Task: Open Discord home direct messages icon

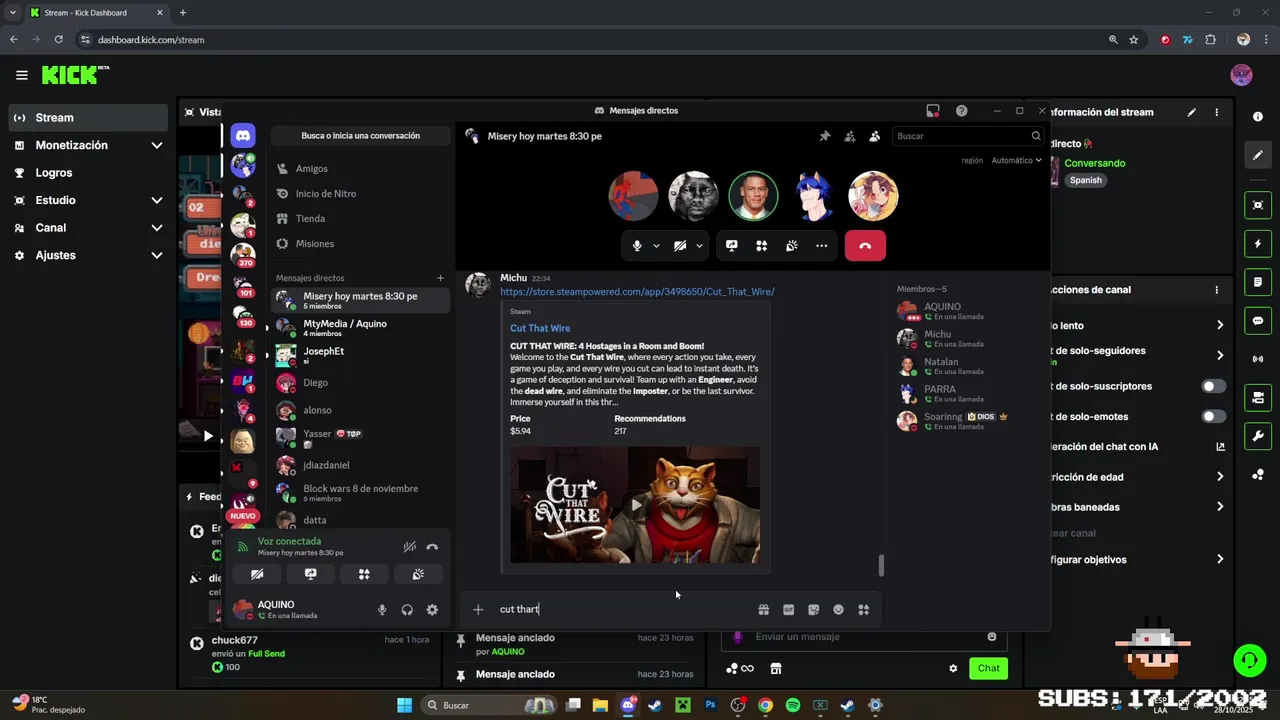Action: [243, 135]
